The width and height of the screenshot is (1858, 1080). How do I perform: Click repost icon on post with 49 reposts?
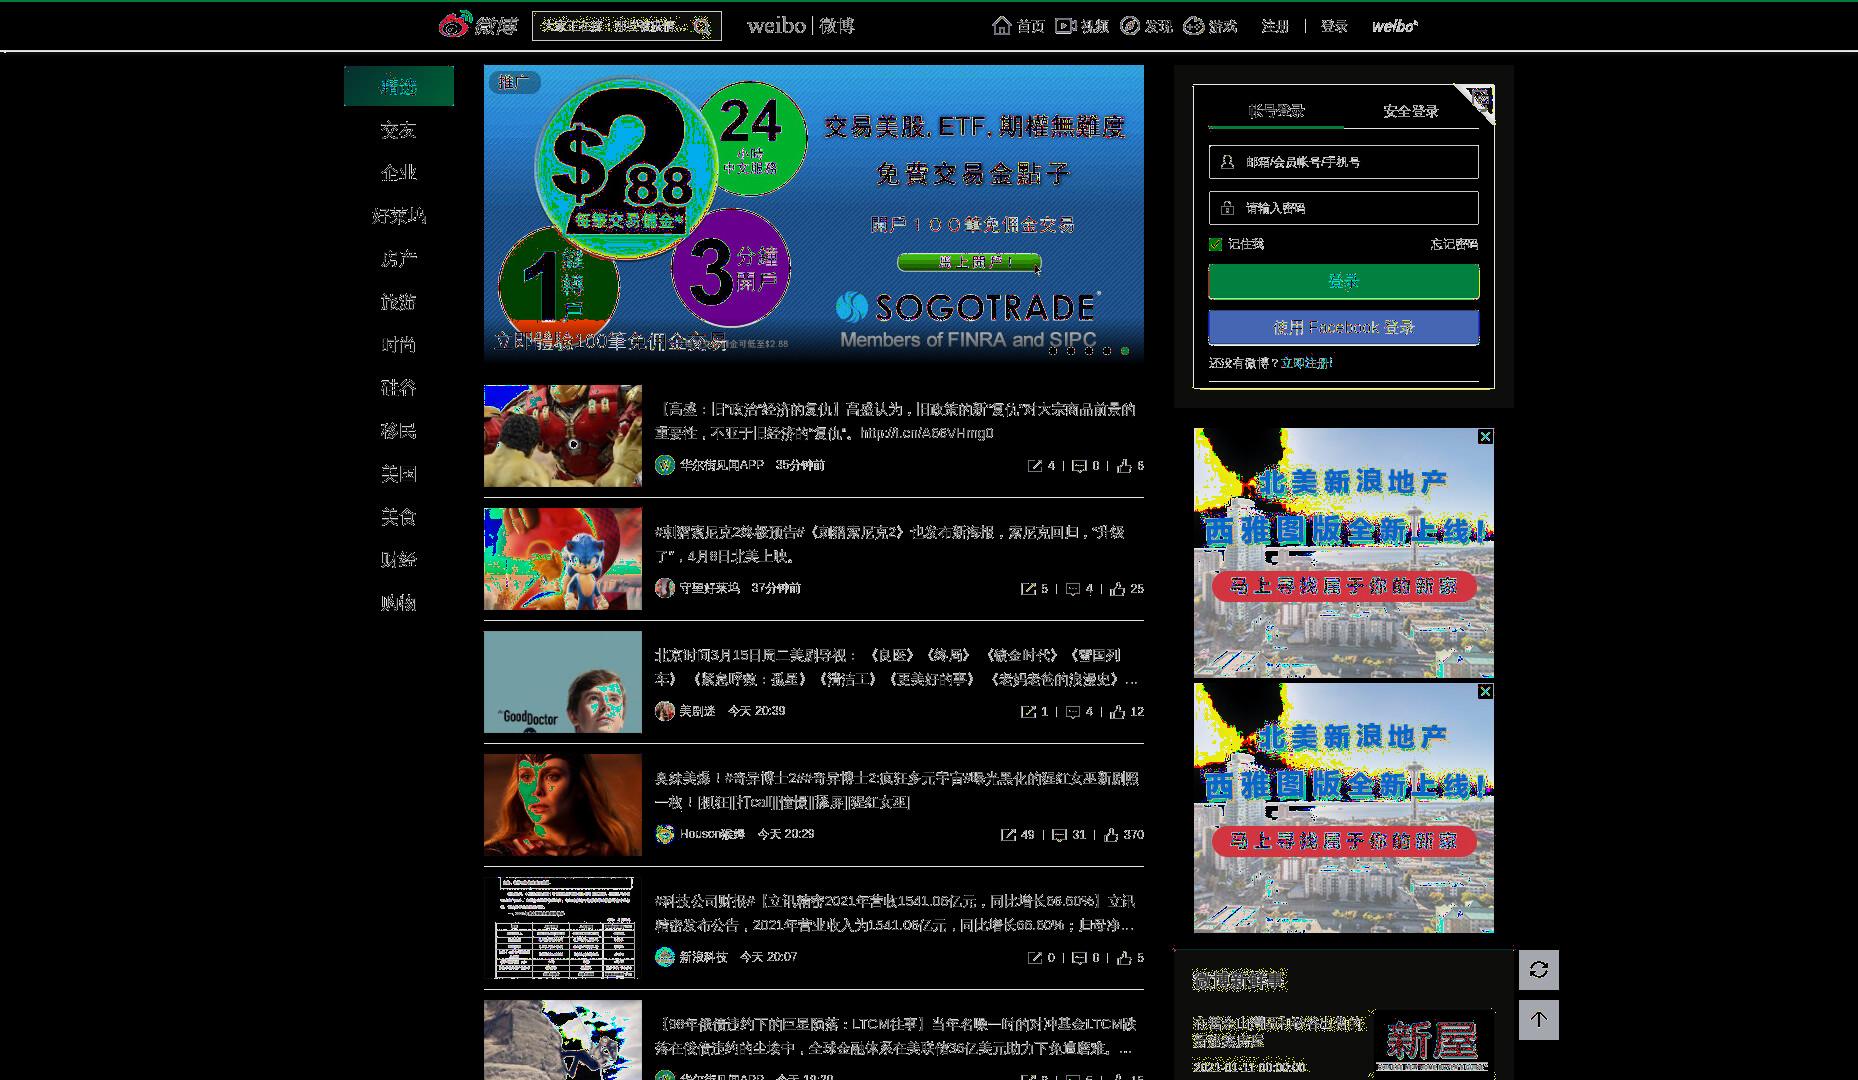[x=1008, y=835]
